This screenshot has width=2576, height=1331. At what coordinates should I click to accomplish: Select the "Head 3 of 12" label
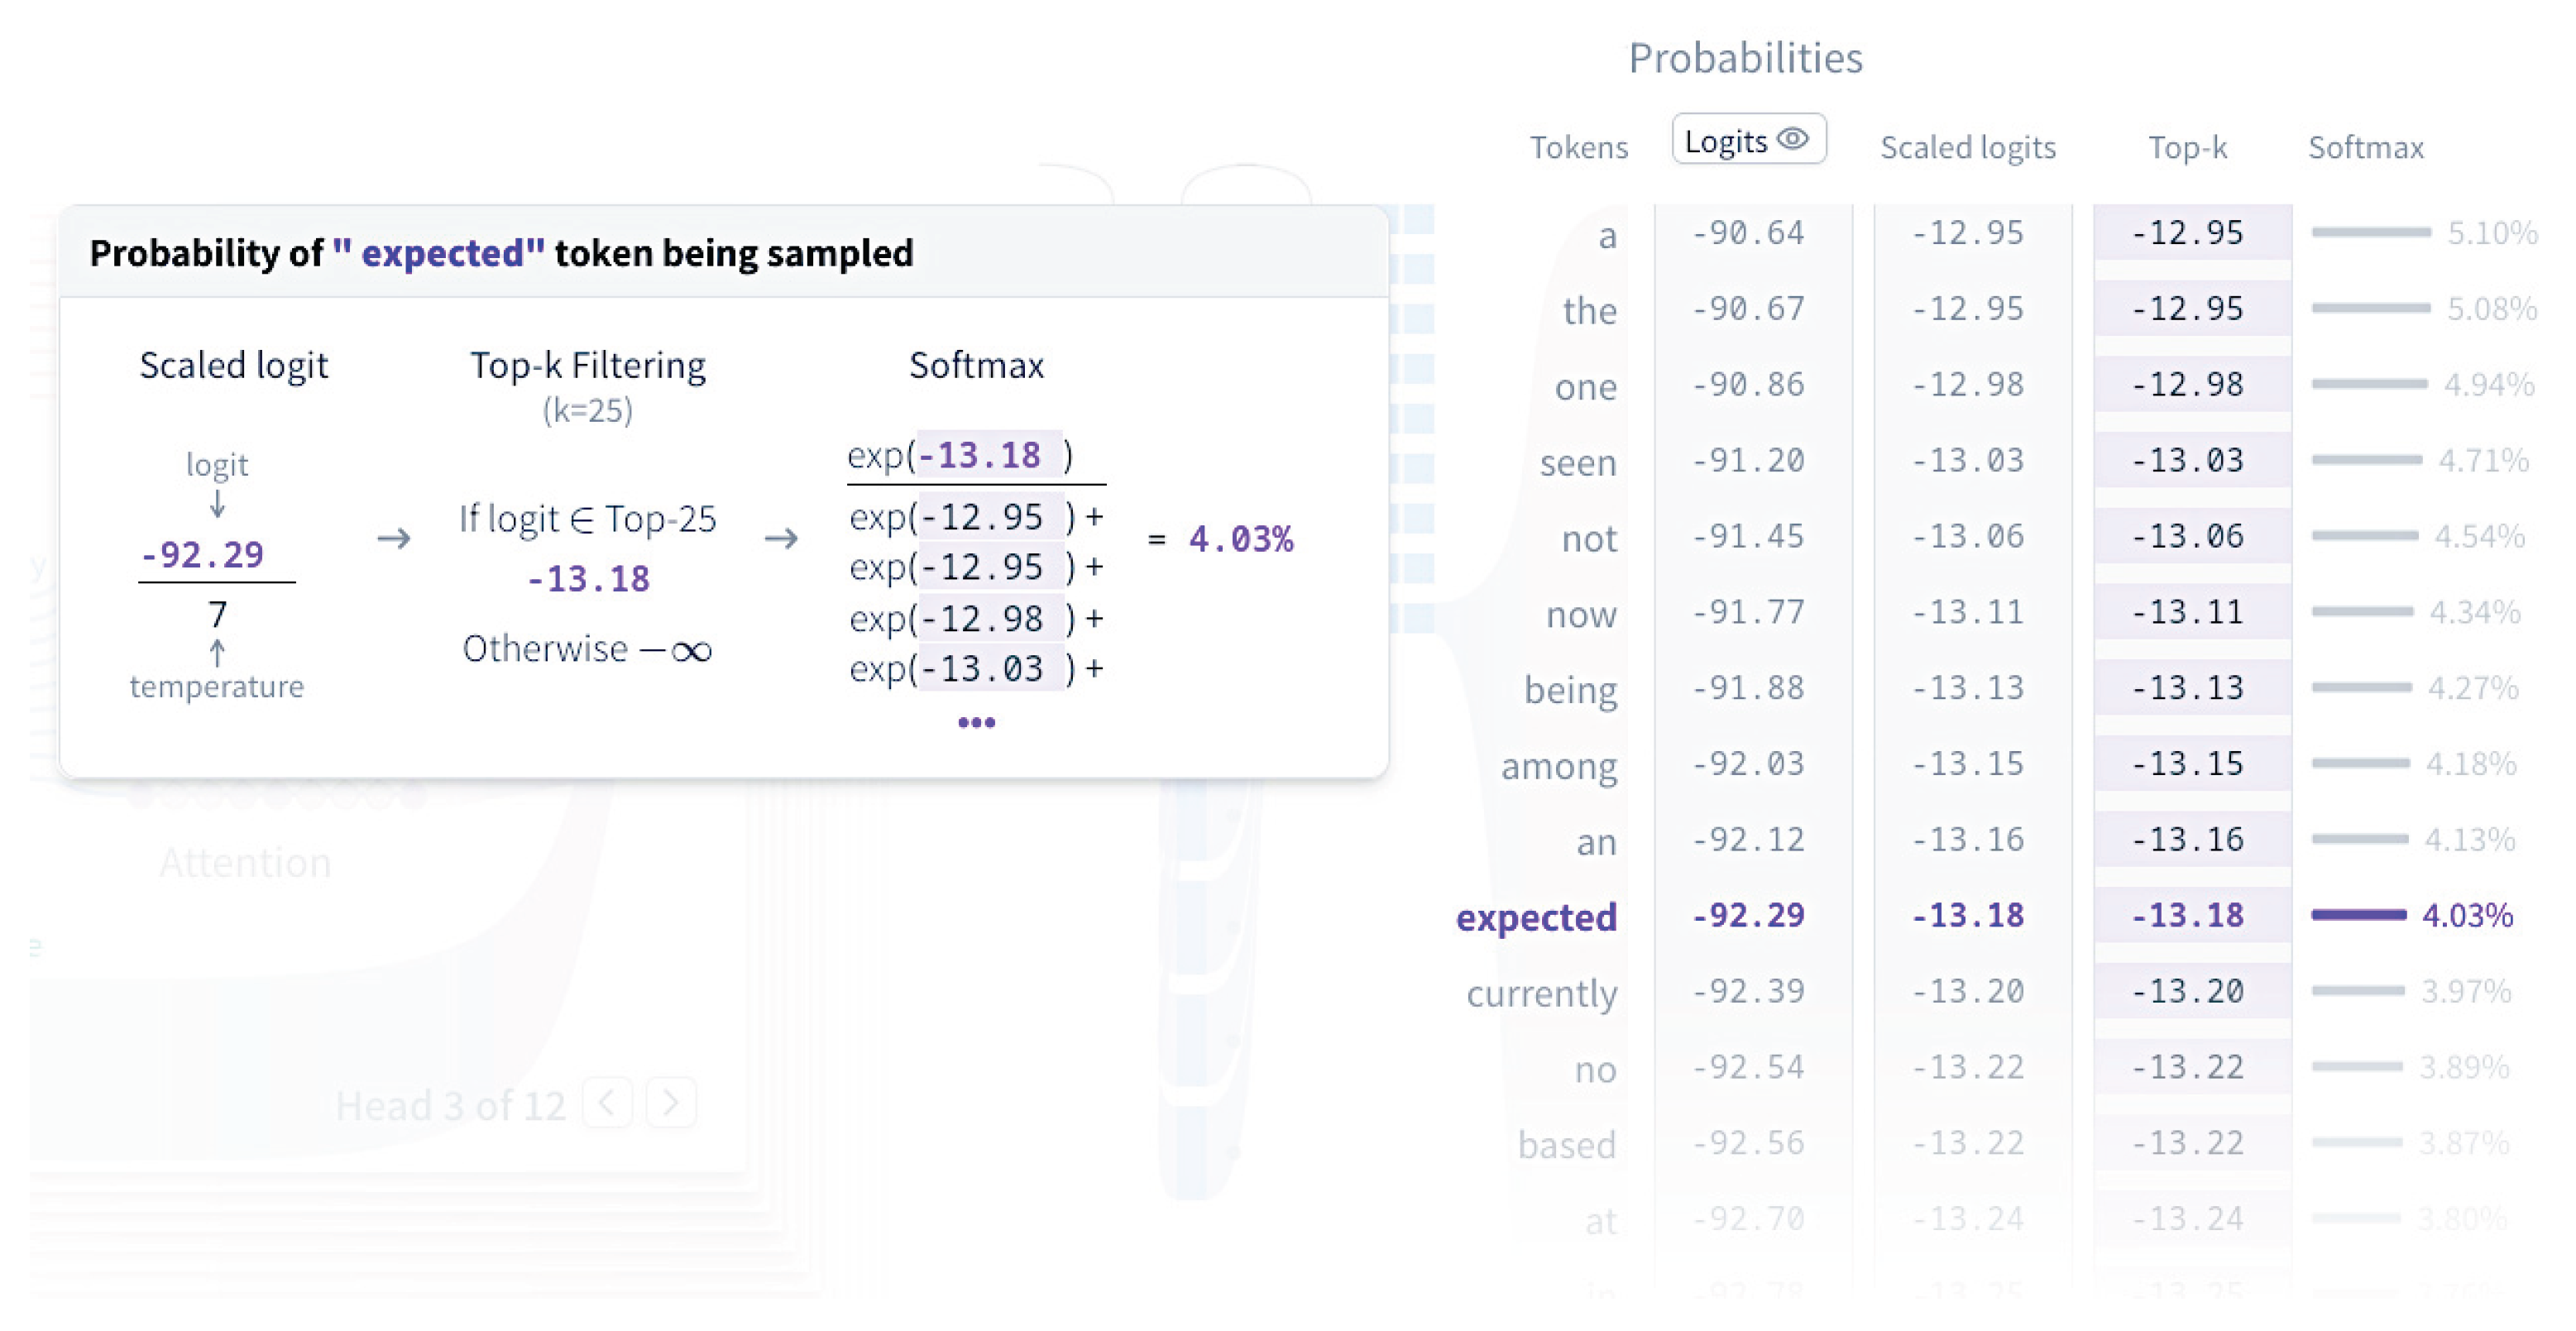(450, 1105)
